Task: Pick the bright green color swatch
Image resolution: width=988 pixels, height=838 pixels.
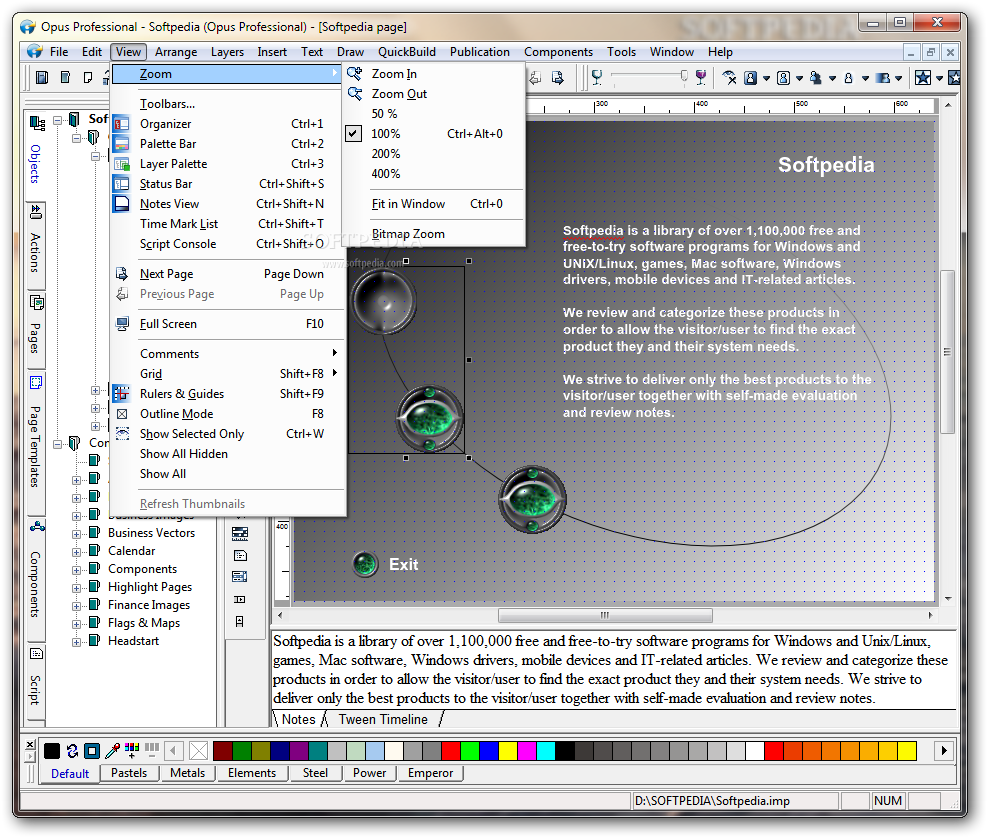Action: click(x=470, y=750)
